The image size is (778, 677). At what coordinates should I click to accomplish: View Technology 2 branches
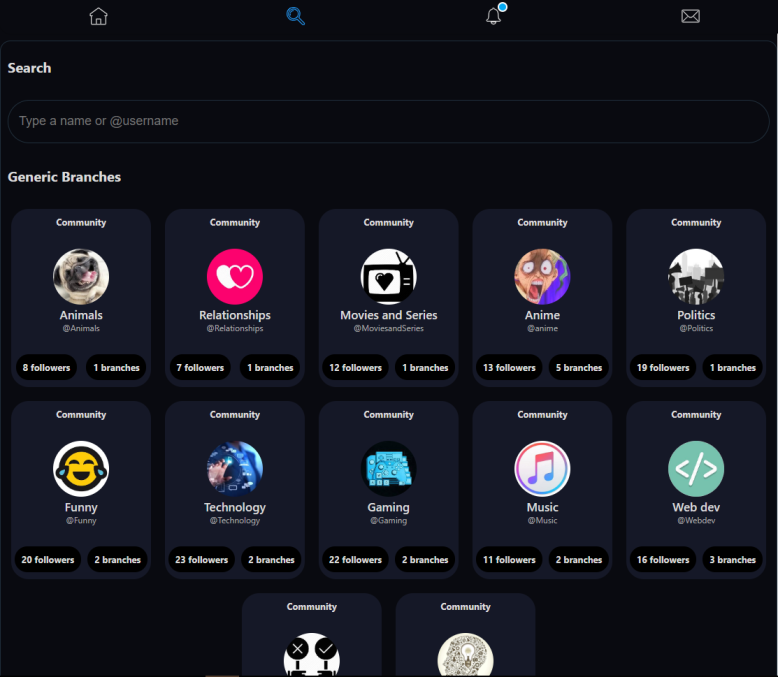tap(271, 560)
